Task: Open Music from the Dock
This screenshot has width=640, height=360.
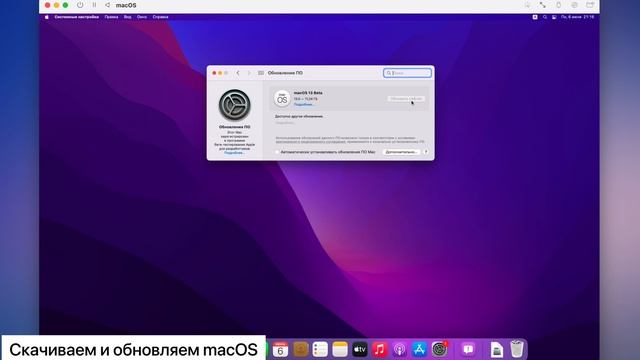Action: tap(380, 349)
